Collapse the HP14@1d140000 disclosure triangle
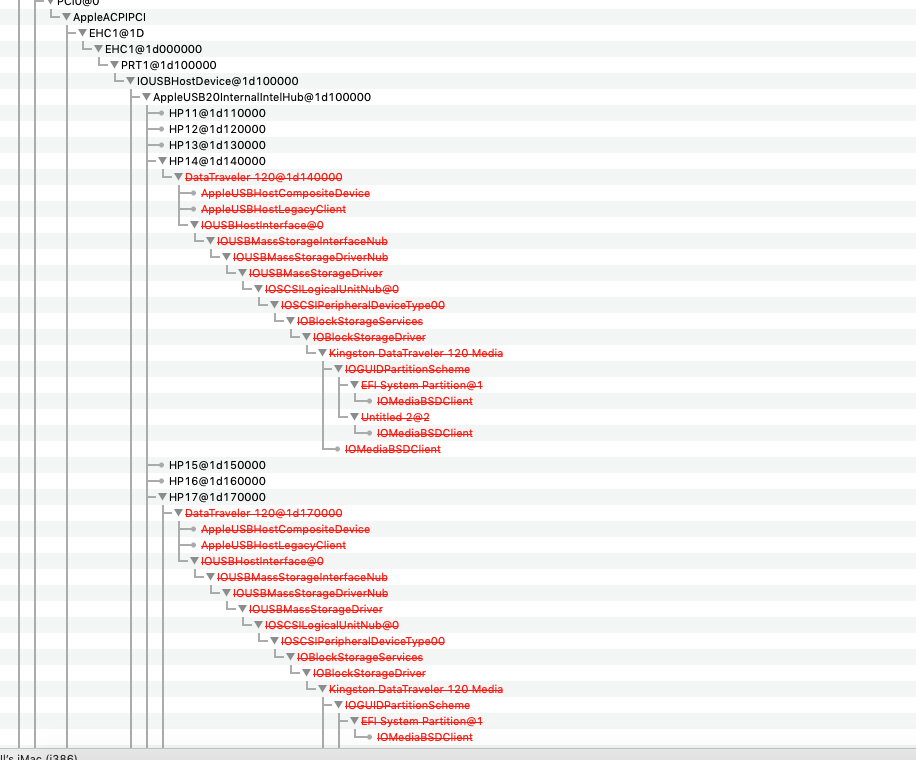 [x=162, y=161]
